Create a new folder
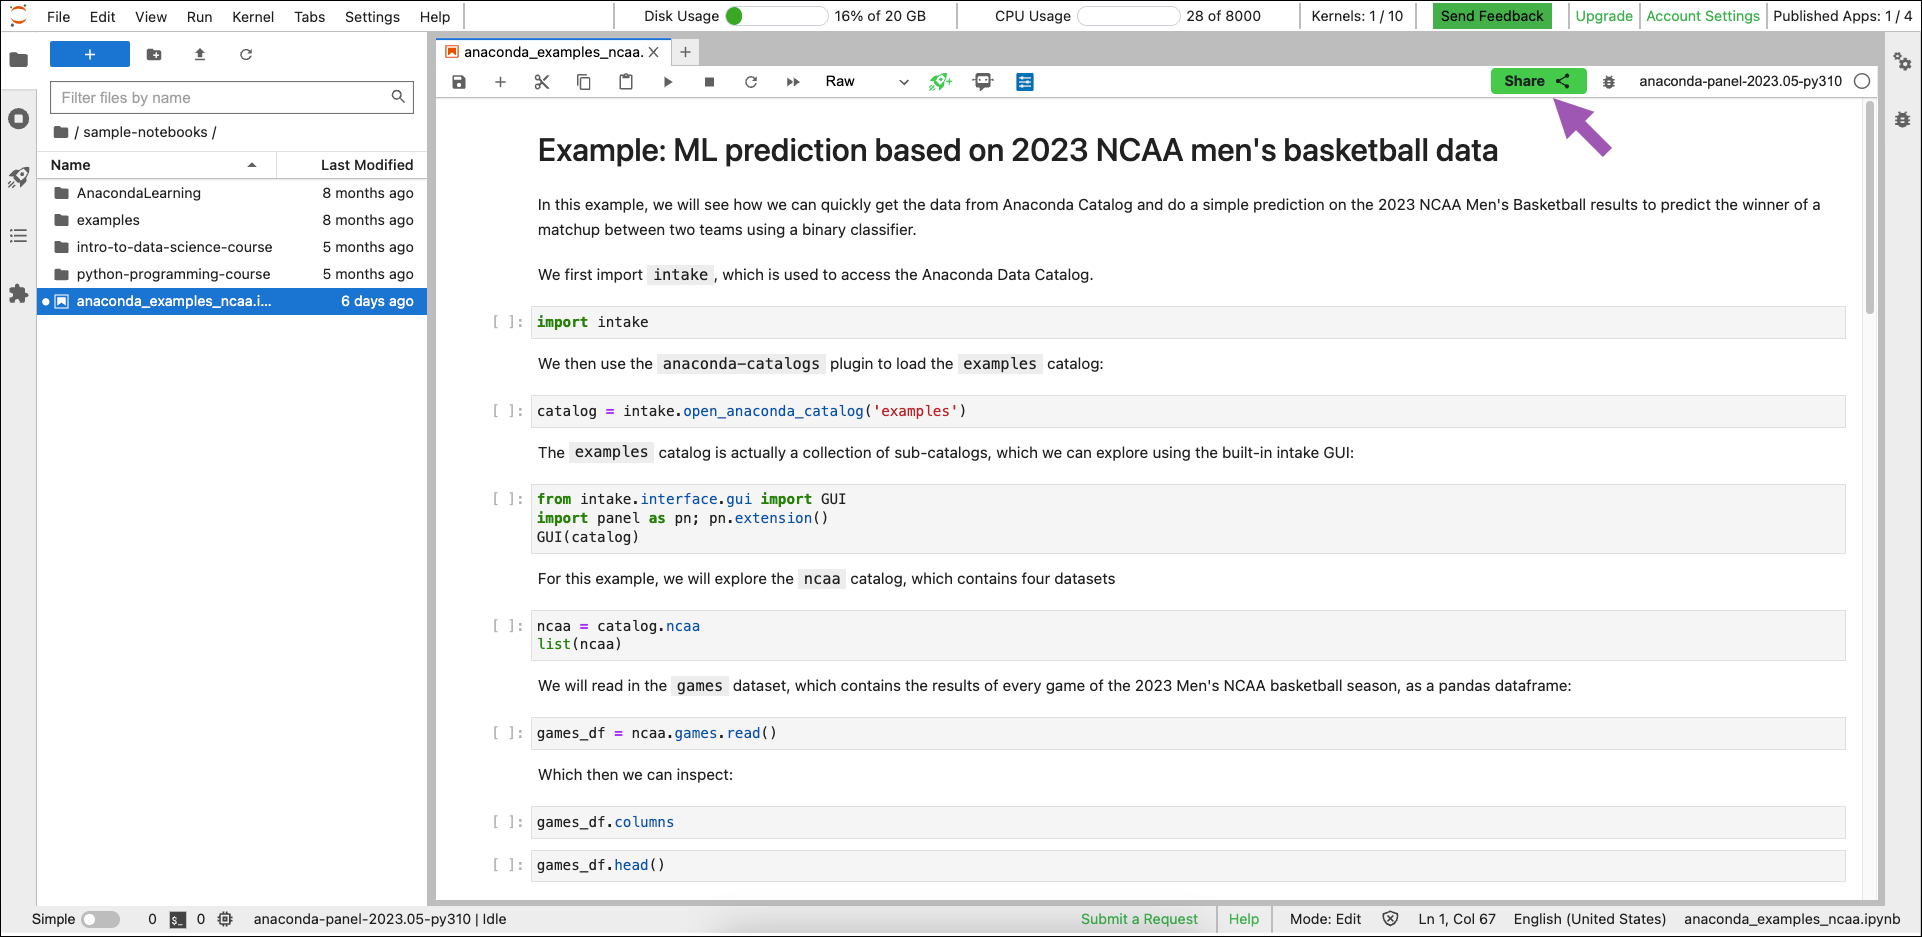 click(154, 55)
